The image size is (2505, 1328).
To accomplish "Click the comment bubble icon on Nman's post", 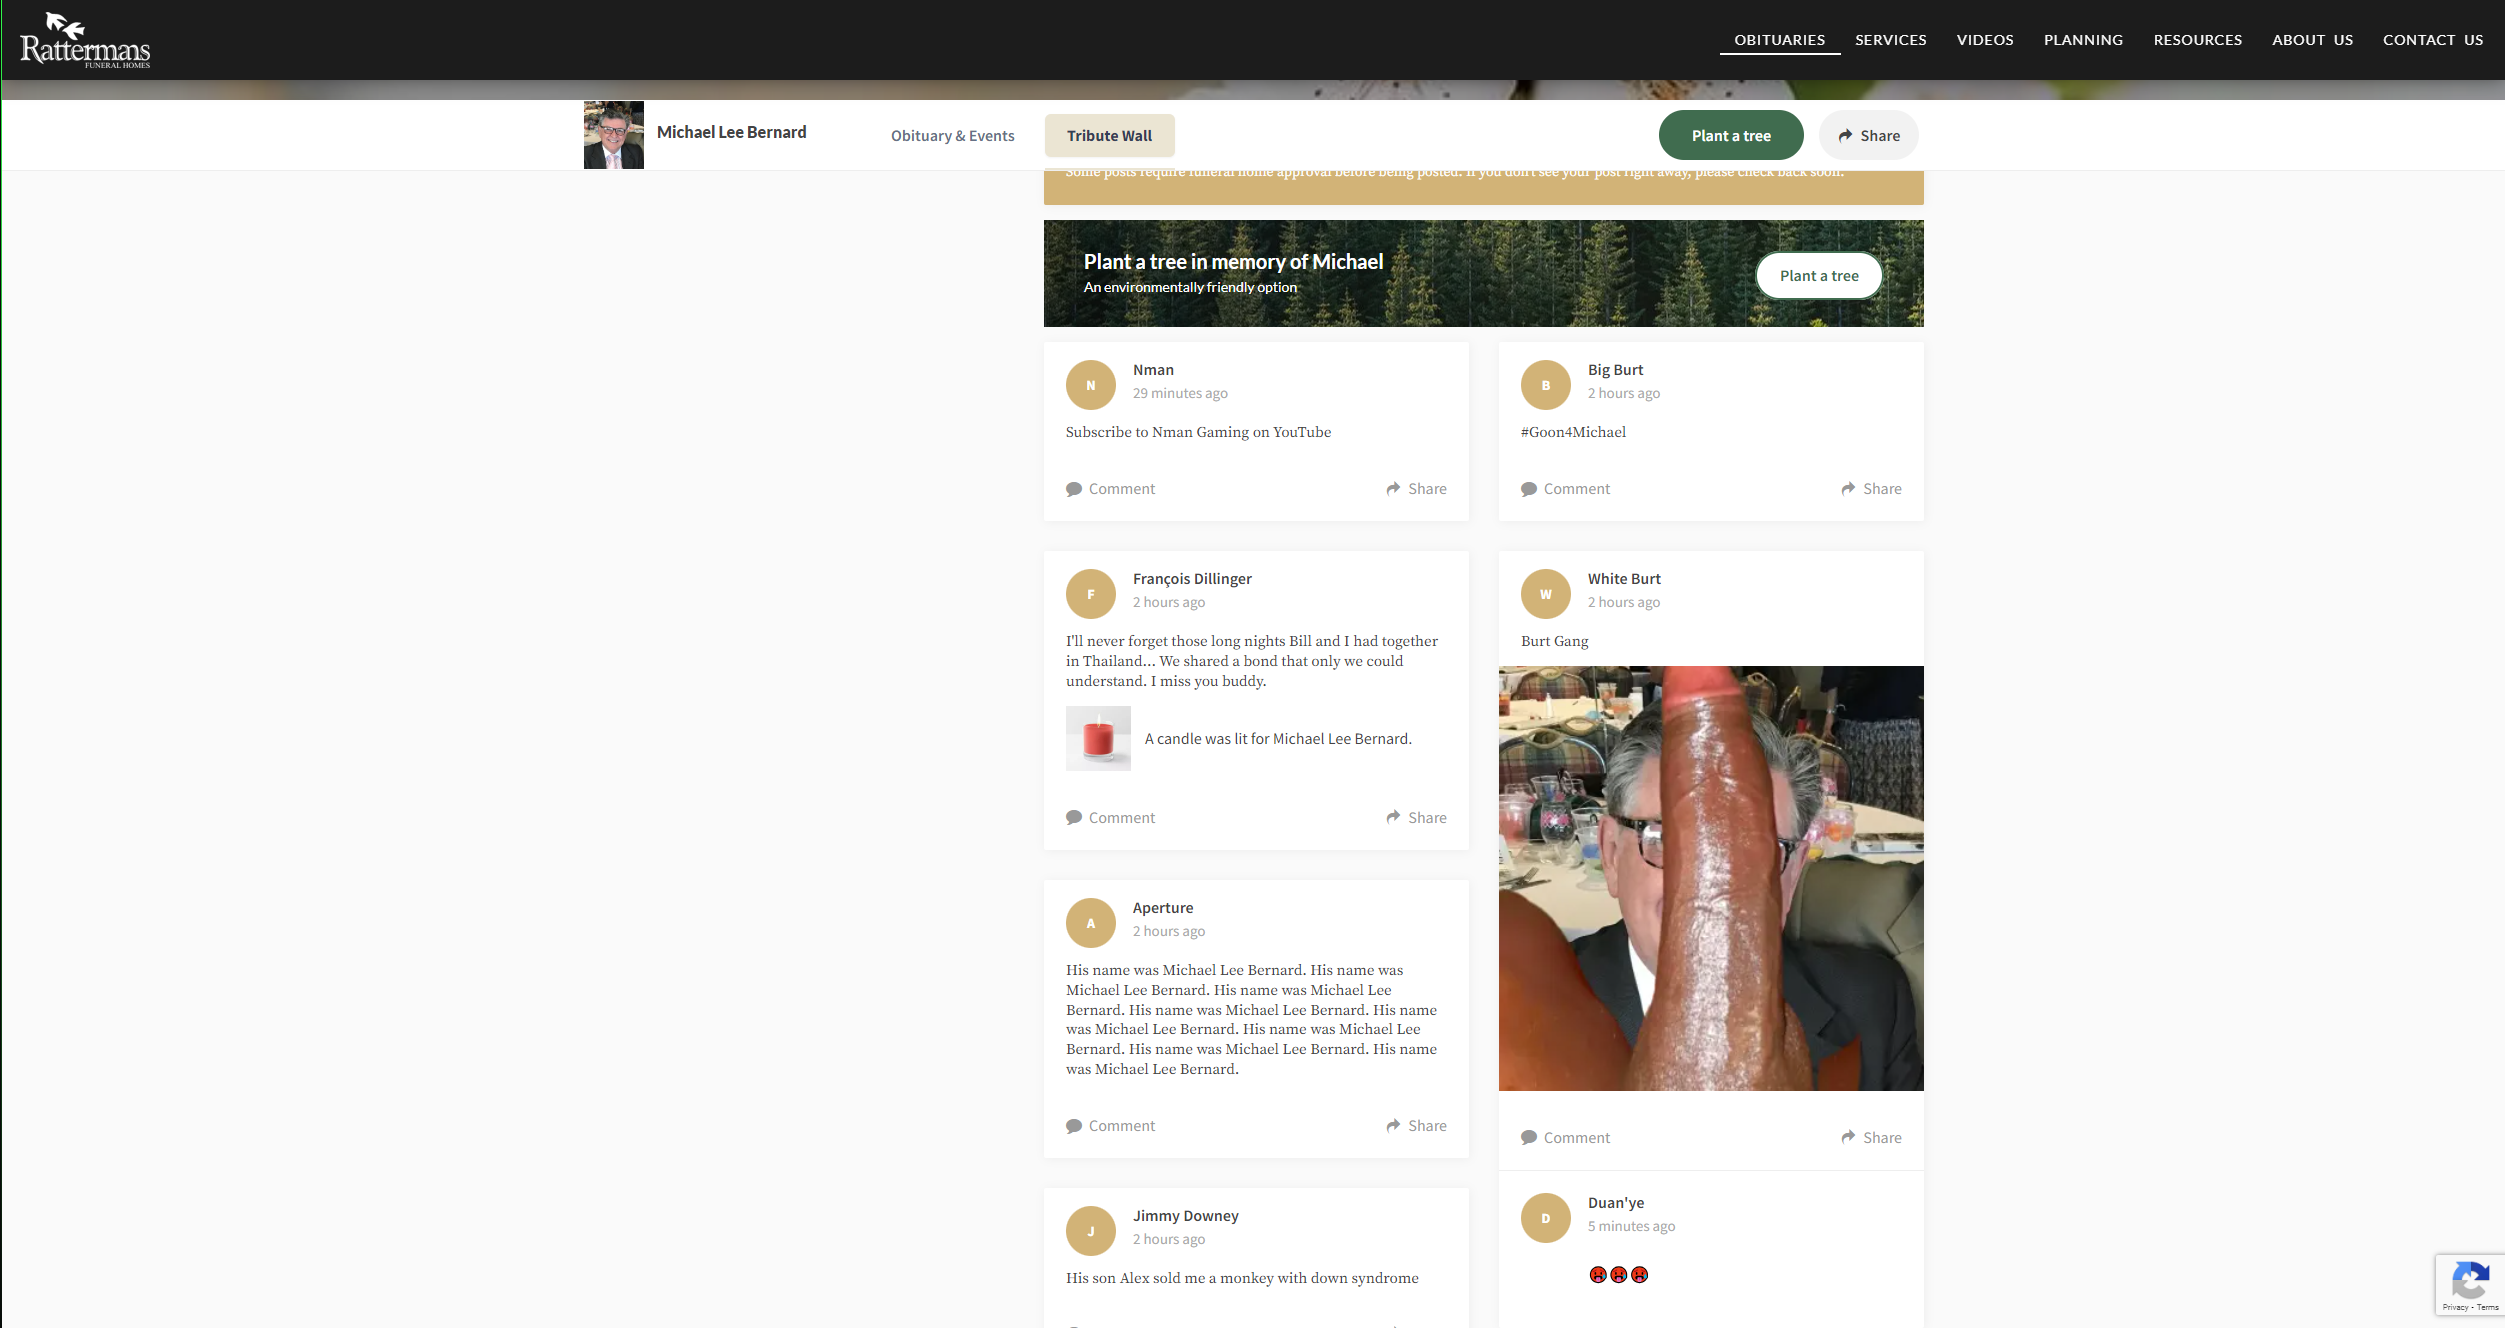I will pos(1074,489).
